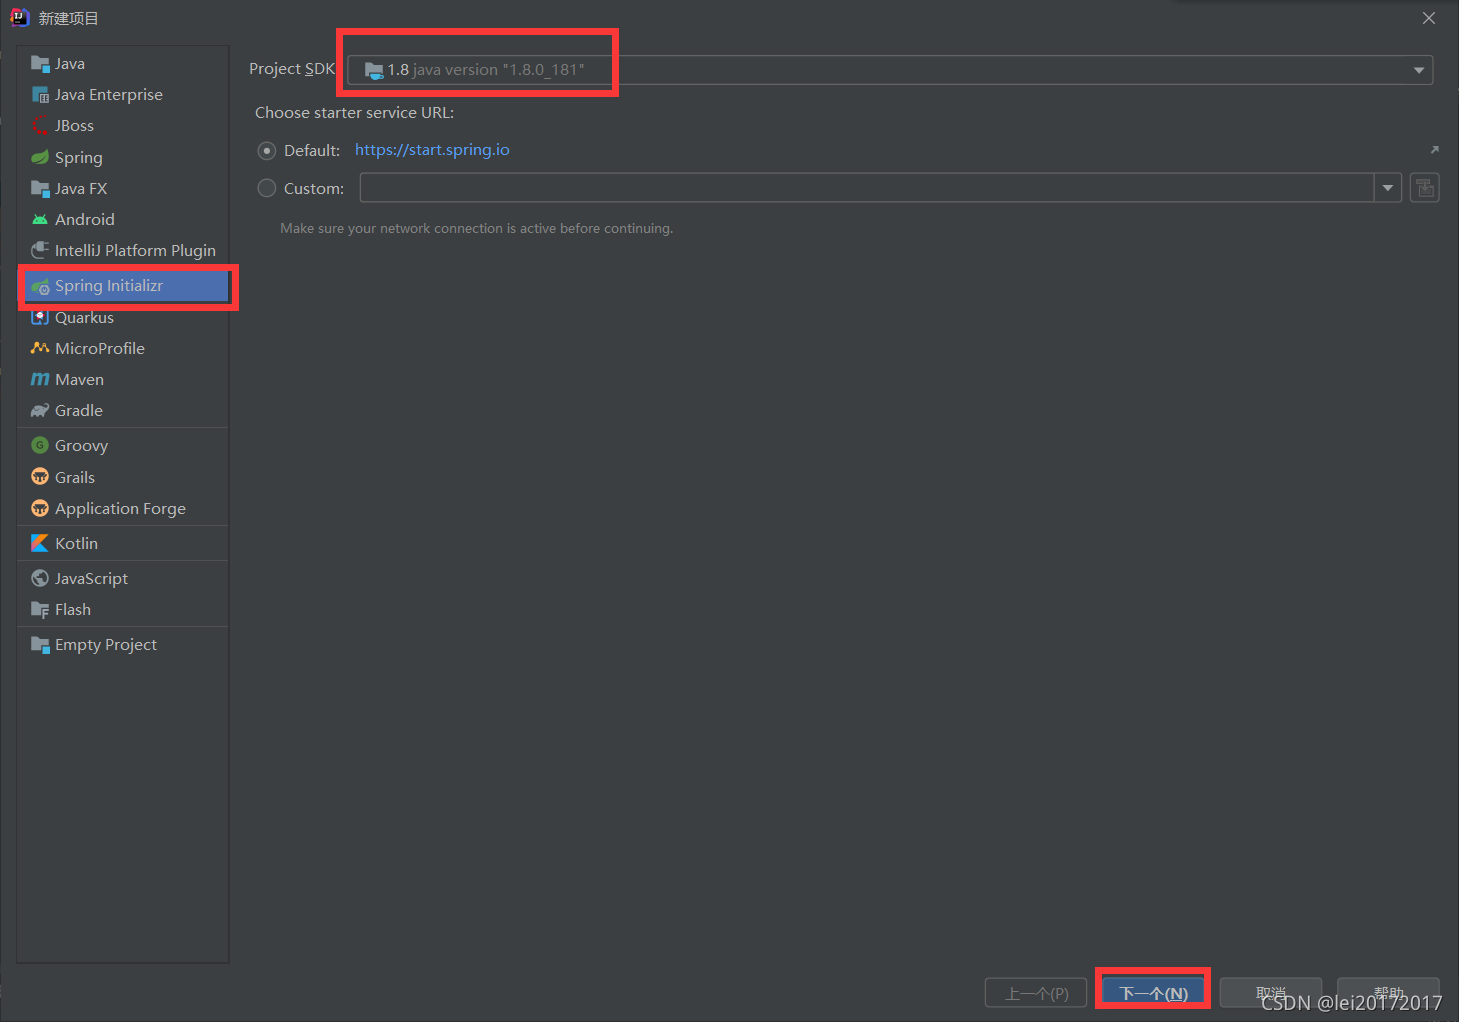Image resolution: width=1459 pixels, height=1022 pixels.
Task: Click the Android robot icon
Action: pyautogui.click(x=40, y=219)
